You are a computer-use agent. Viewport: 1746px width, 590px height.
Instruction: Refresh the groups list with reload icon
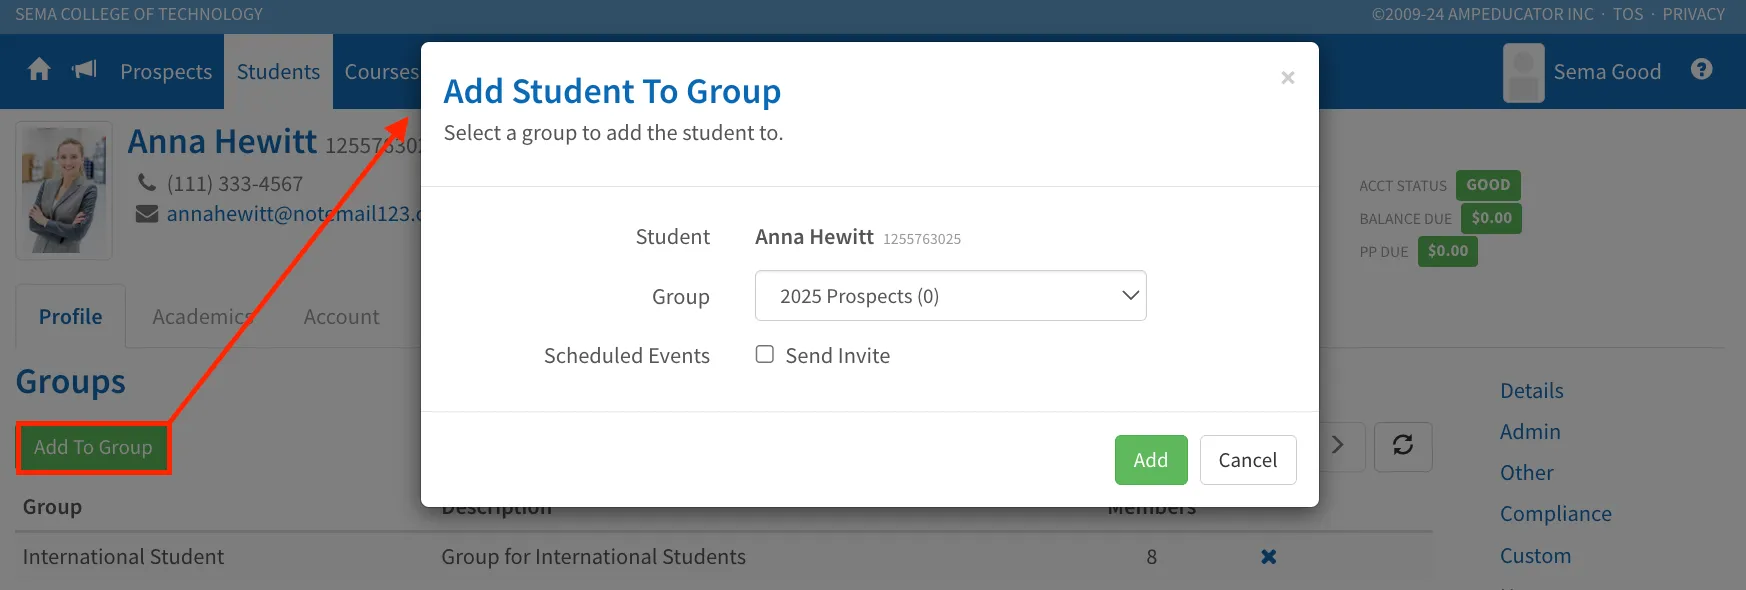[1403, 446]
